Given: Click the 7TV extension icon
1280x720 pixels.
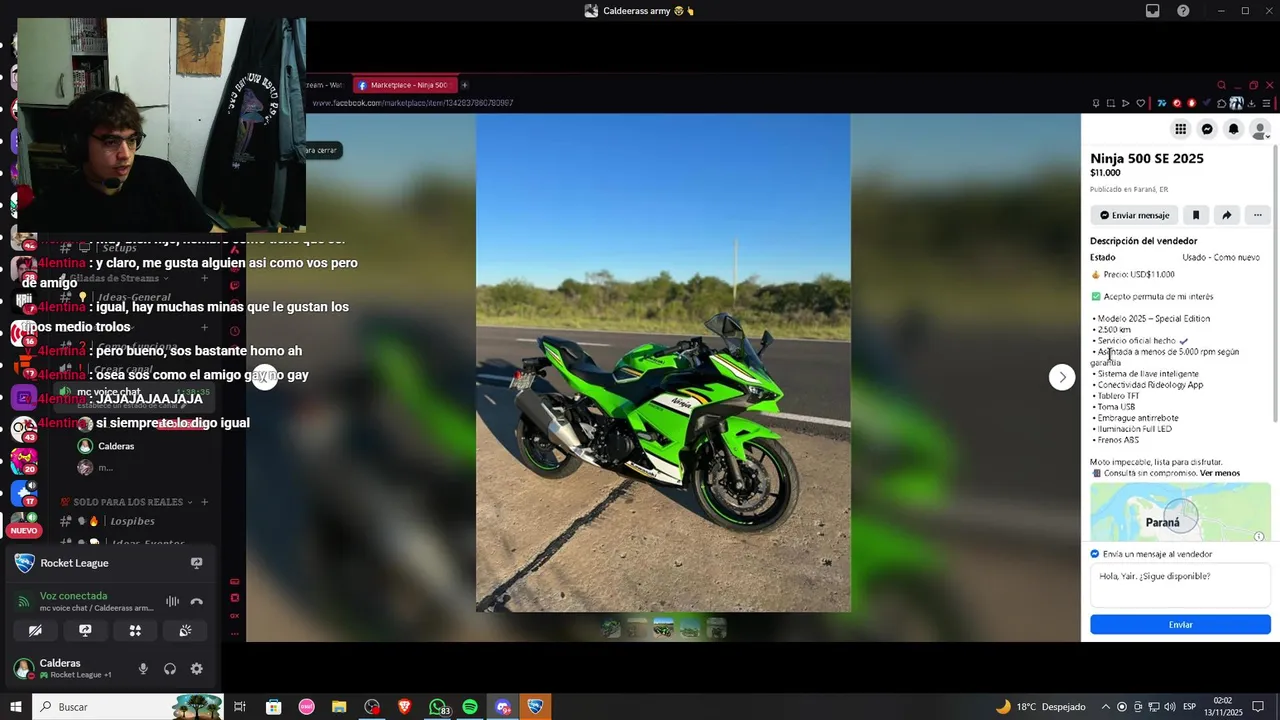Looking at the screenshot, I should pos(1162,103).
